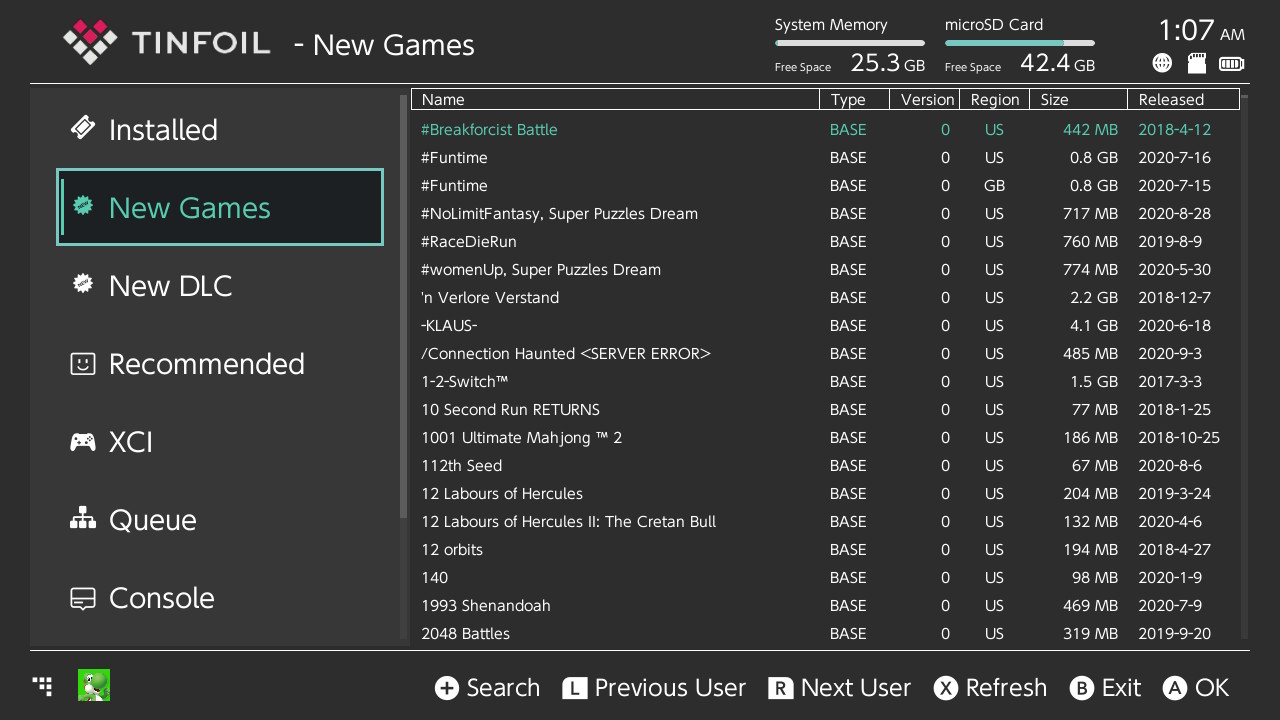1280x720 pixels.
Task: Click the grid dots icon at bottom left
Action: tap(42, 685)
